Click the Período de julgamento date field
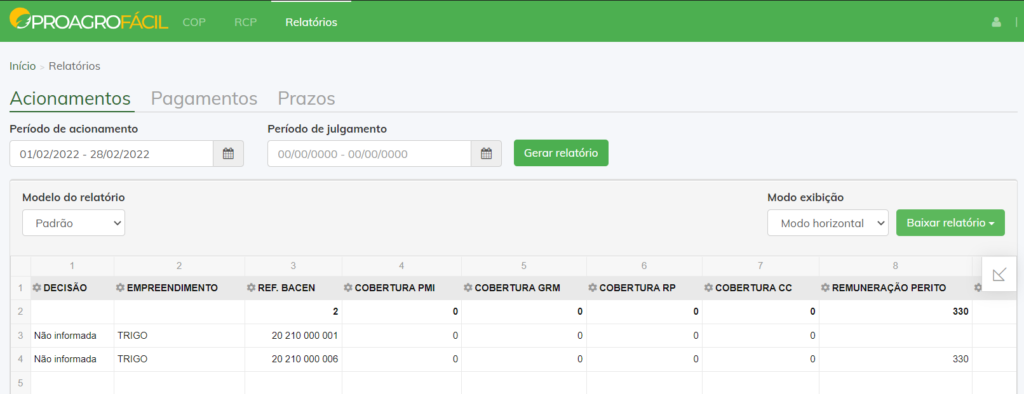Viewport: 1024px width, 394px height. pos(370,154)
